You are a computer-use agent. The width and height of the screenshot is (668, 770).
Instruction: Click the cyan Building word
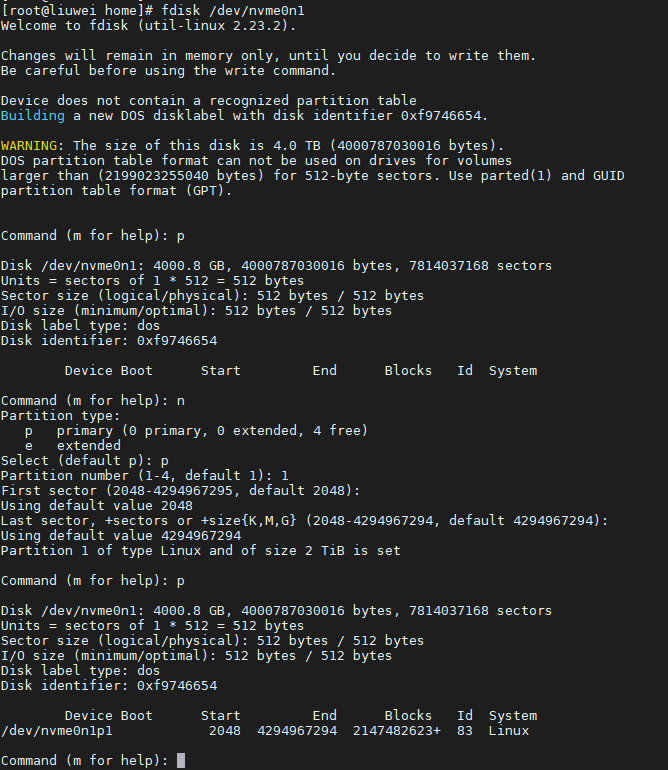click(x=33, y=116)
